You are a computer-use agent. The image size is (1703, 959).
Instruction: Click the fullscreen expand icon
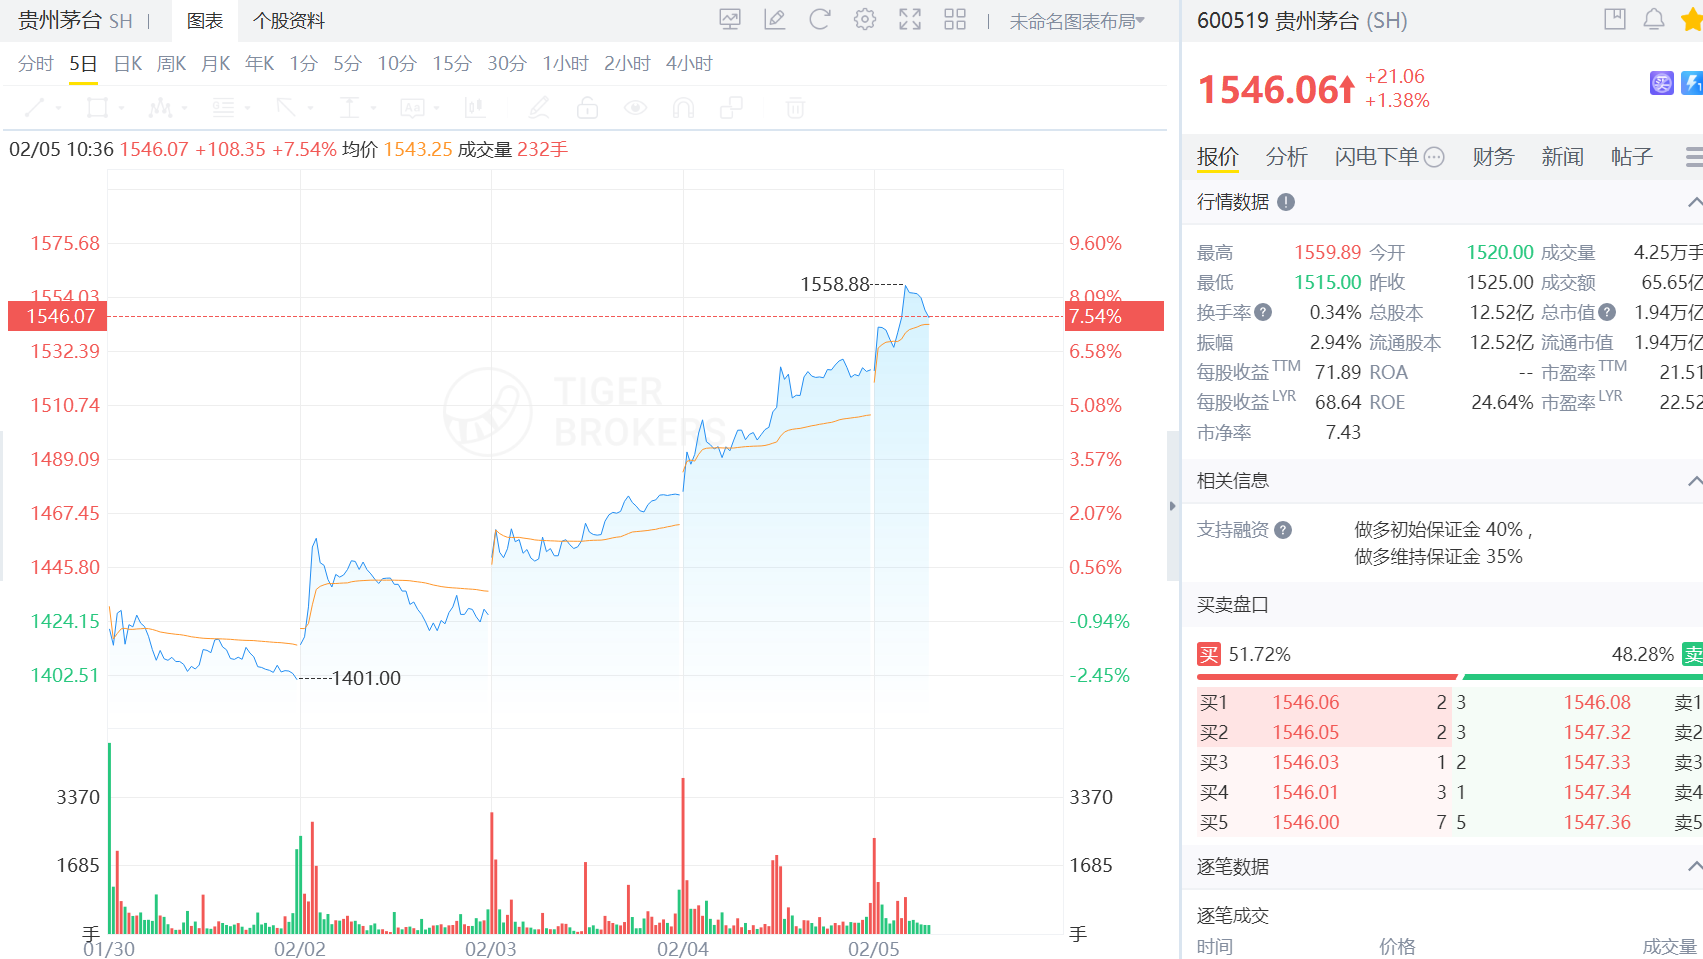tap(909, 19)
